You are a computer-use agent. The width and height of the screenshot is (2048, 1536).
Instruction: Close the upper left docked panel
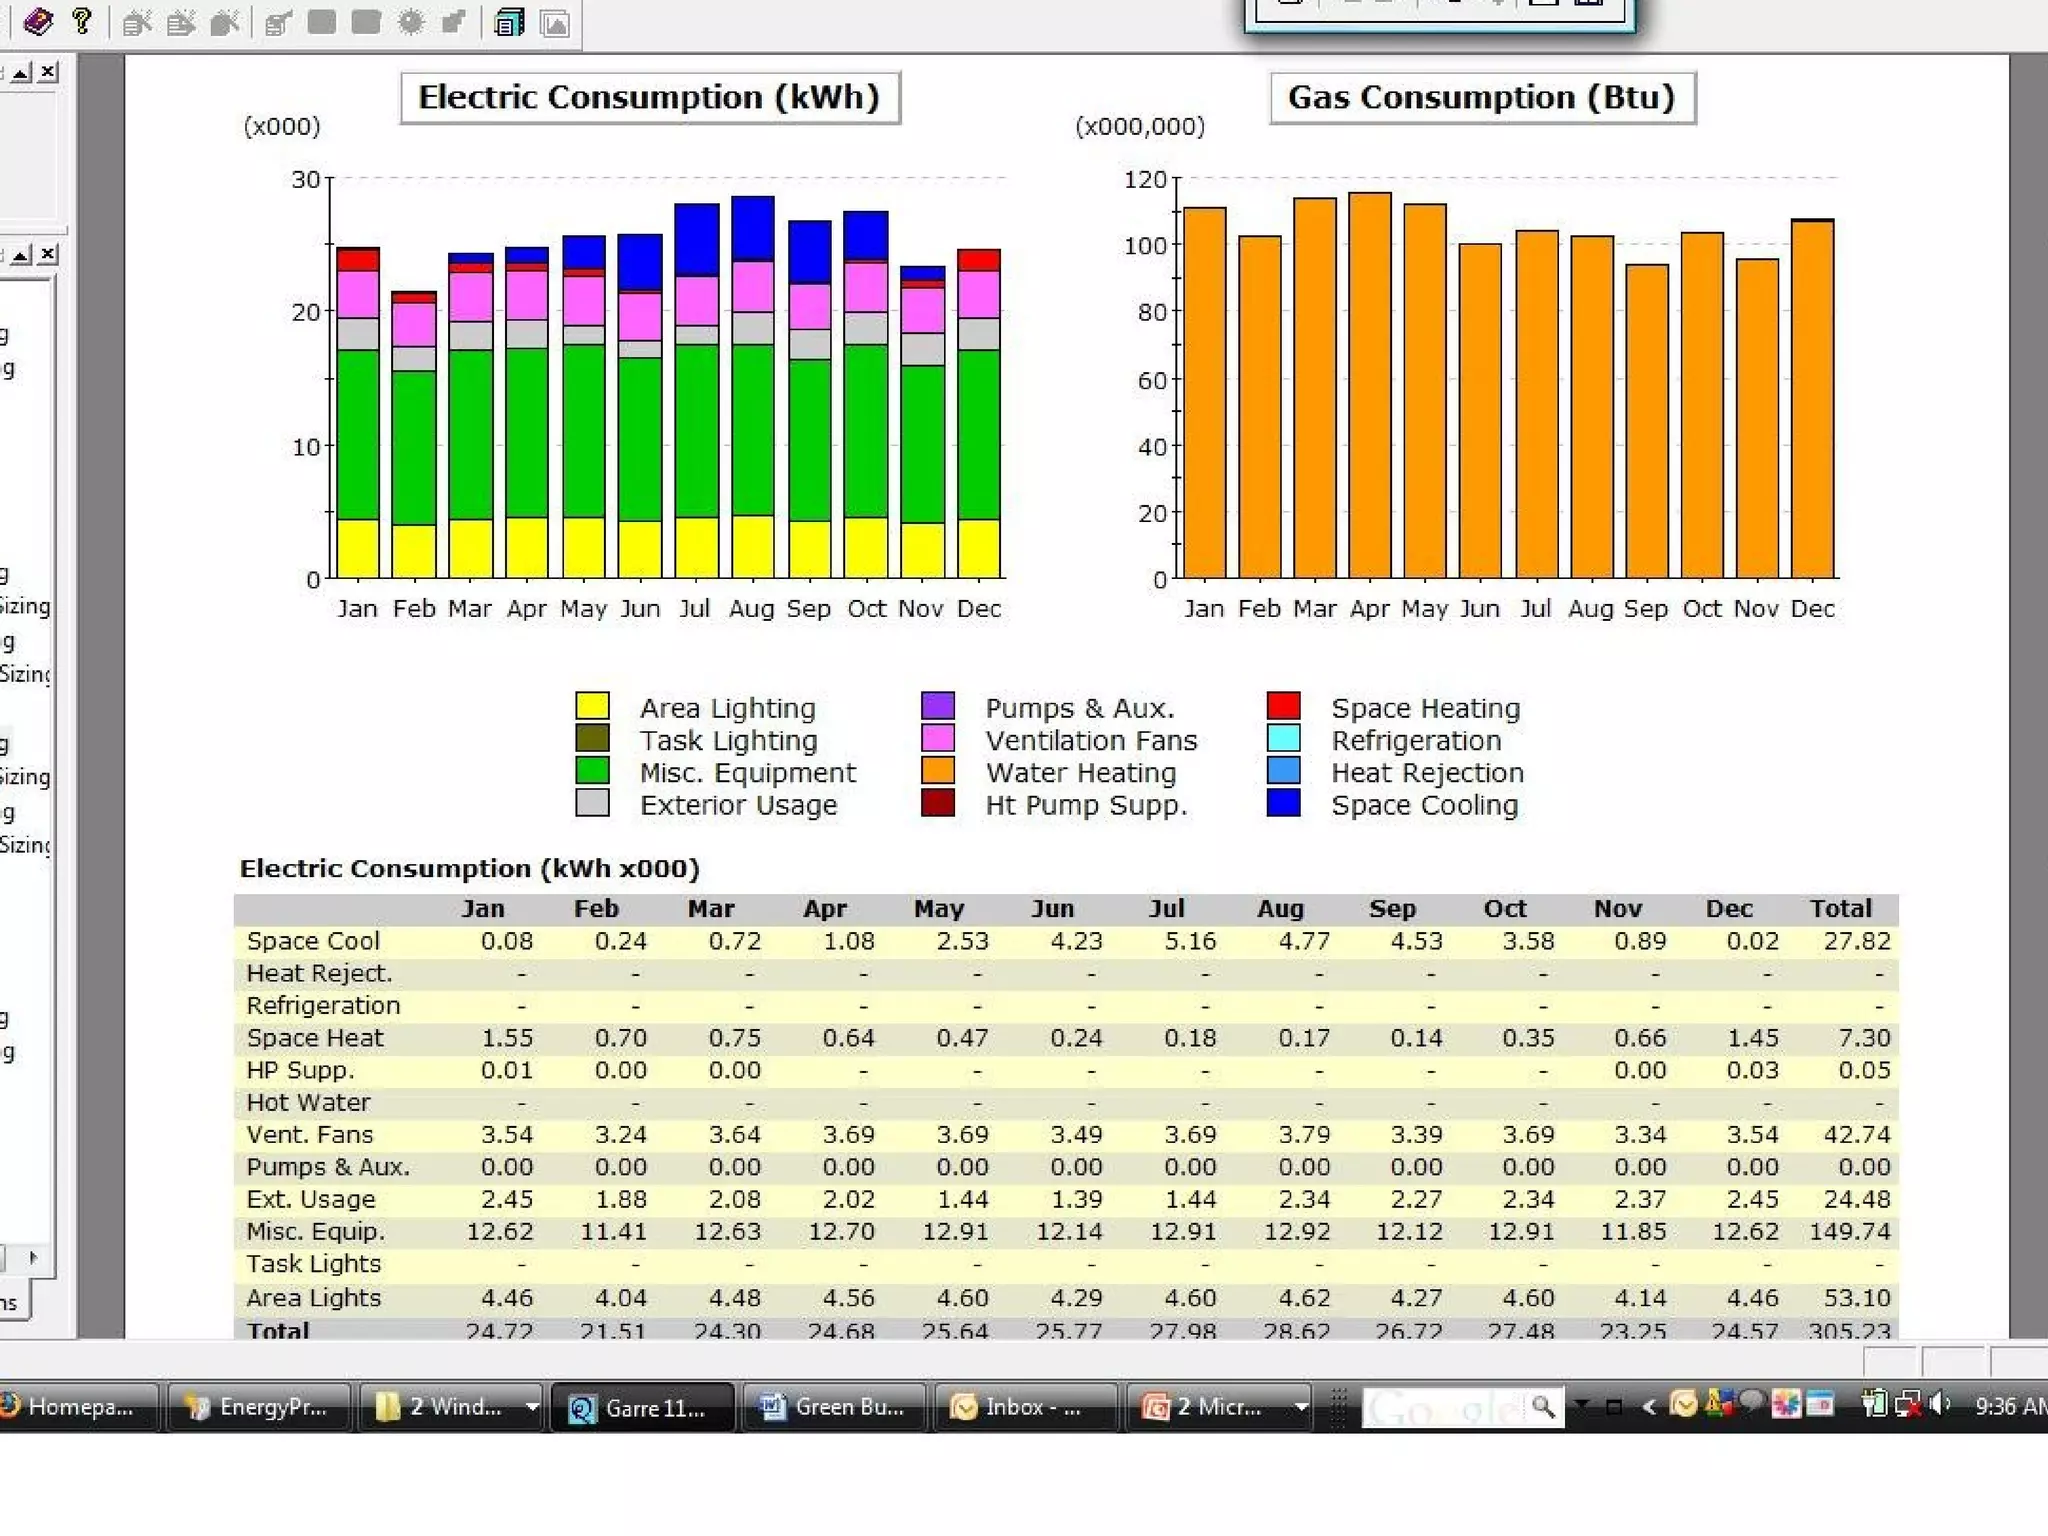click(x=48, y=72)
